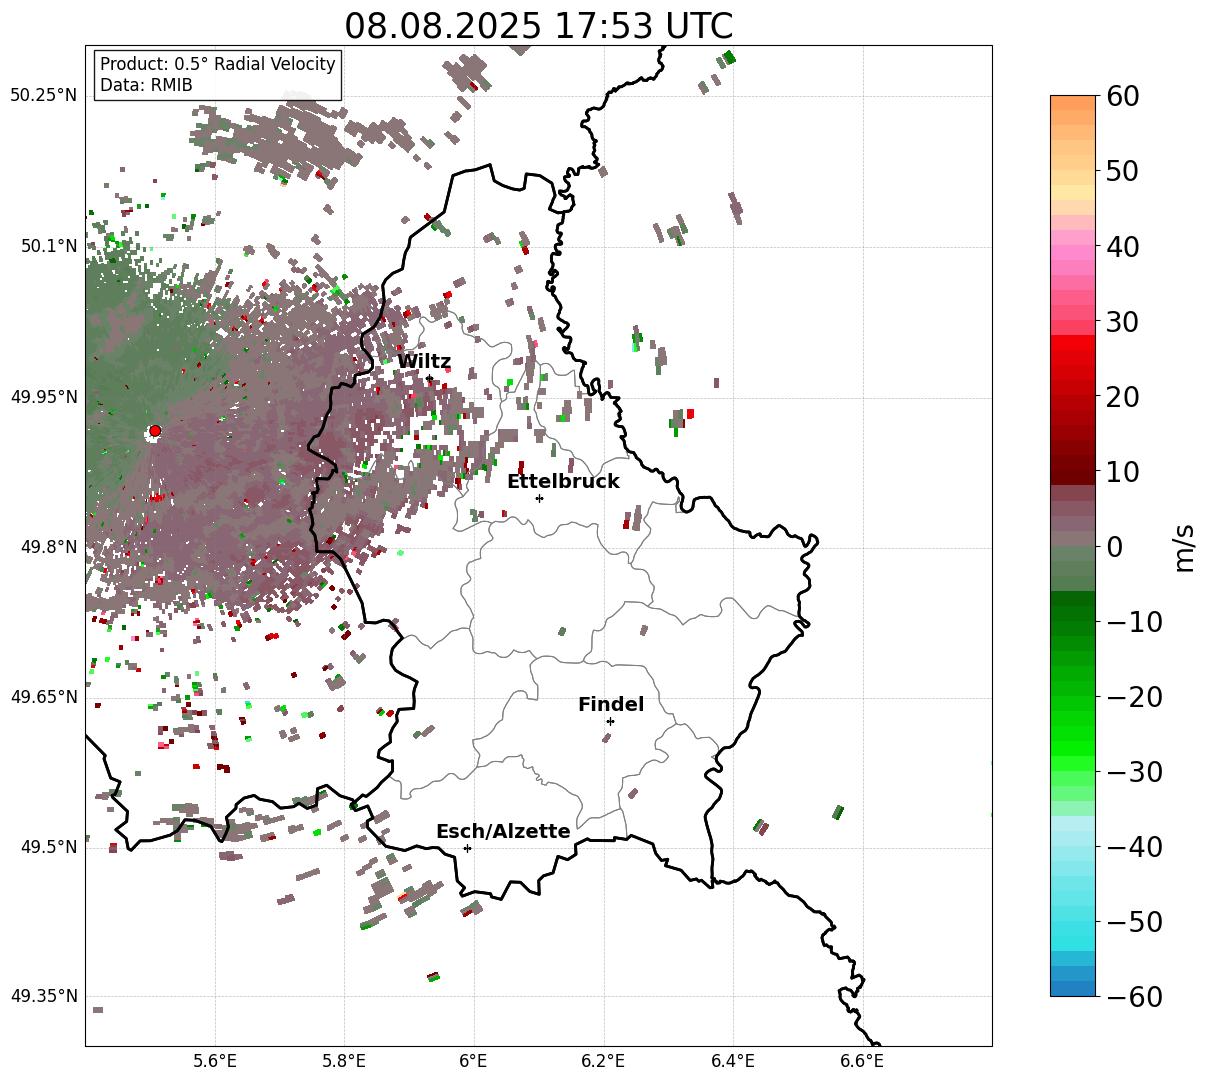Click the bright red colorbar segment near 25

coord(1073,358)
